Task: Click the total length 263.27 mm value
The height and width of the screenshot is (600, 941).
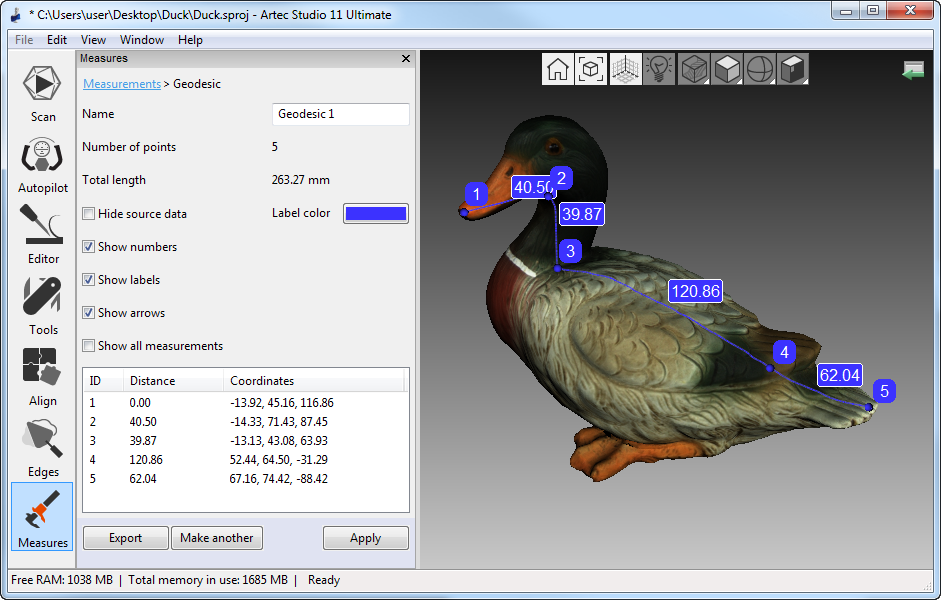Action: tap(301, 180)
